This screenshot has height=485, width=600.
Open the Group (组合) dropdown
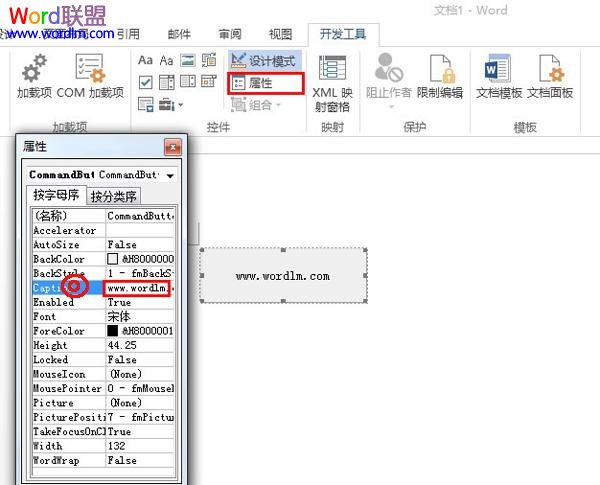click(256, 105)
